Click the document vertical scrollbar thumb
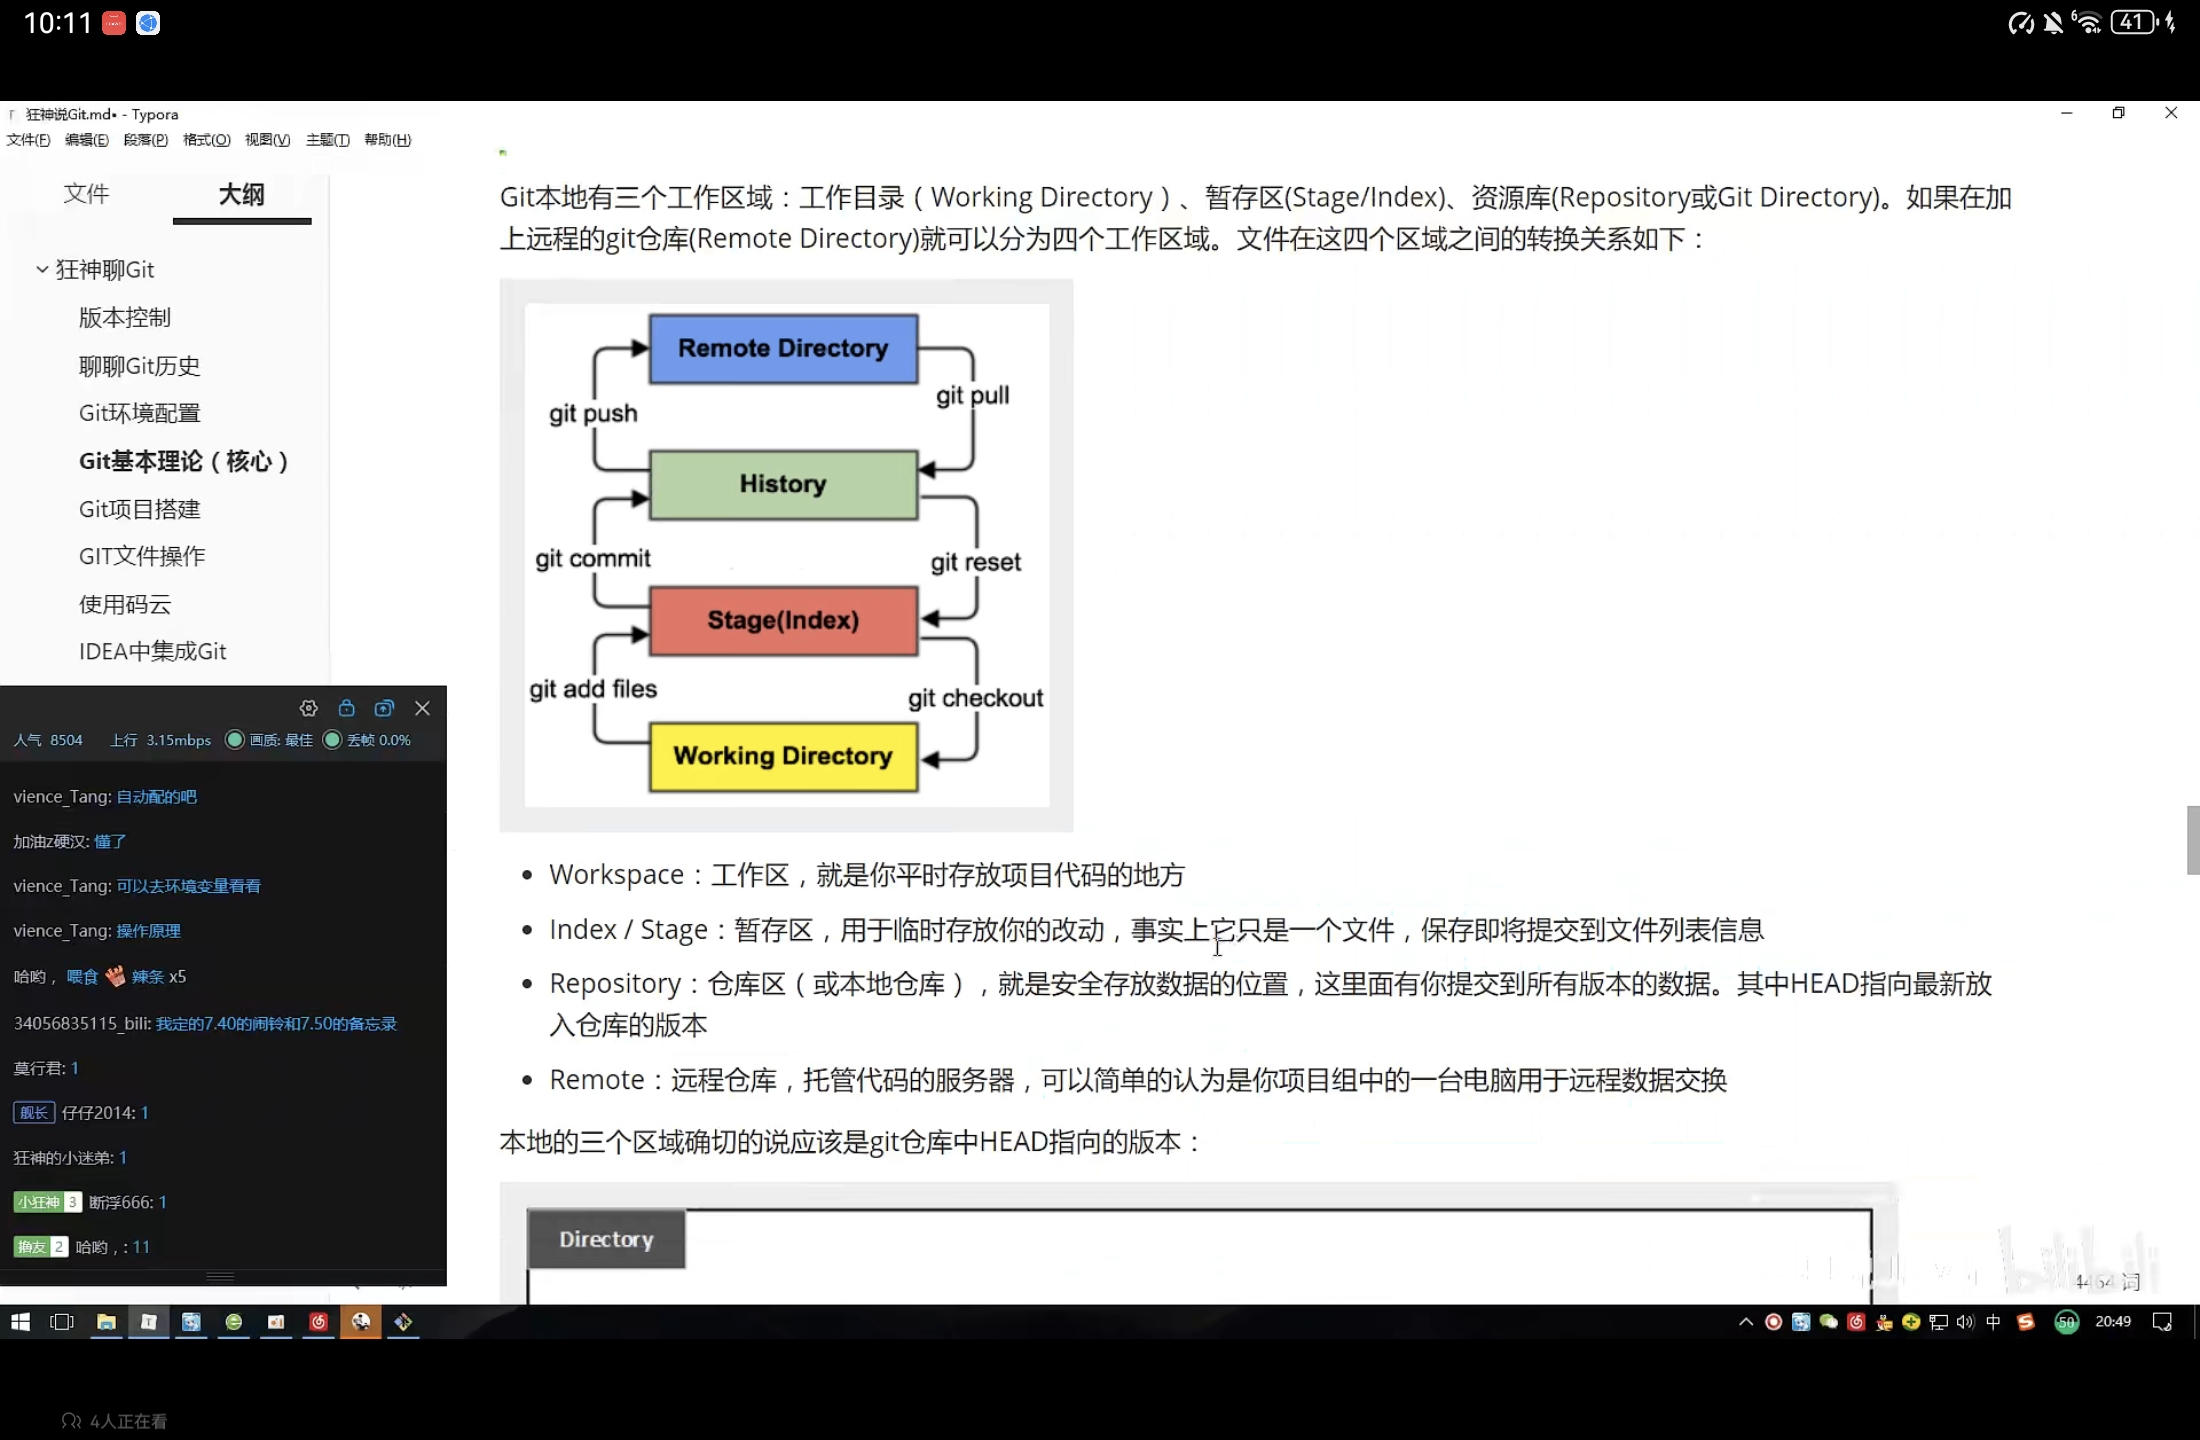 (2192, 839)
